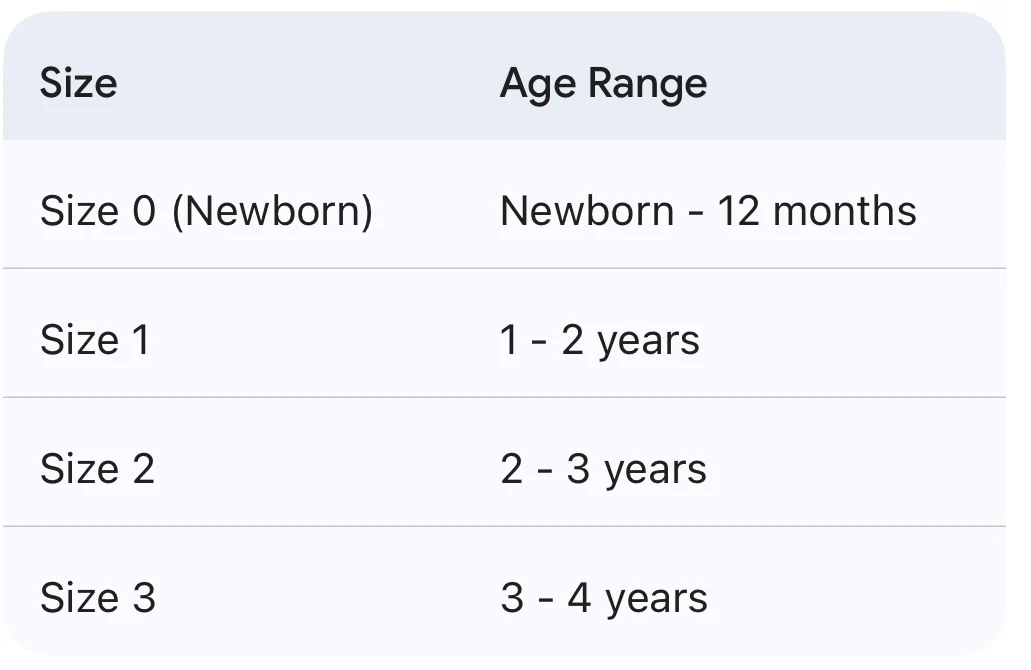Select the 2 - 3 years cell
This screenshot has height=670, width=1031.
[603, 470]
